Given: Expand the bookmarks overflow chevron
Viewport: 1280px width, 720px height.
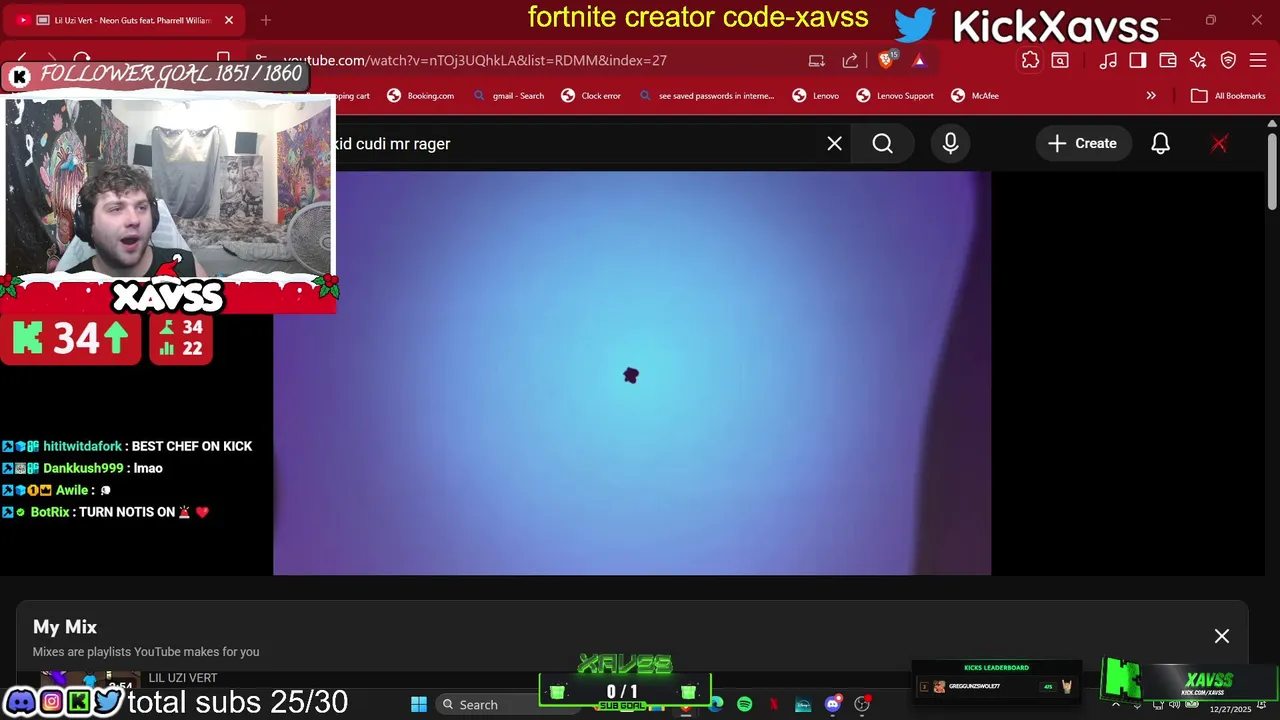Looking at the screenshot, I should point(1151,96).
